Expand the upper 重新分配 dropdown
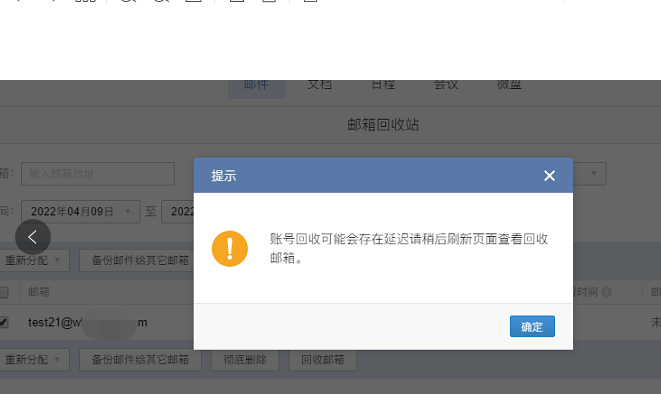Screen dimensions: 661x405 click(35, 261)
